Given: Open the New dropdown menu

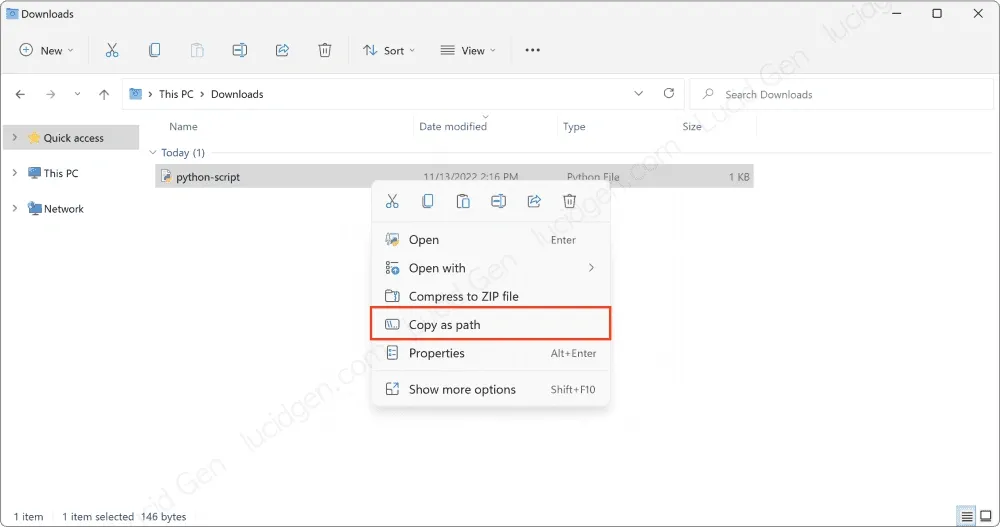Looking at the screenshot, I should pyautogui.click(x=47, y=50).
